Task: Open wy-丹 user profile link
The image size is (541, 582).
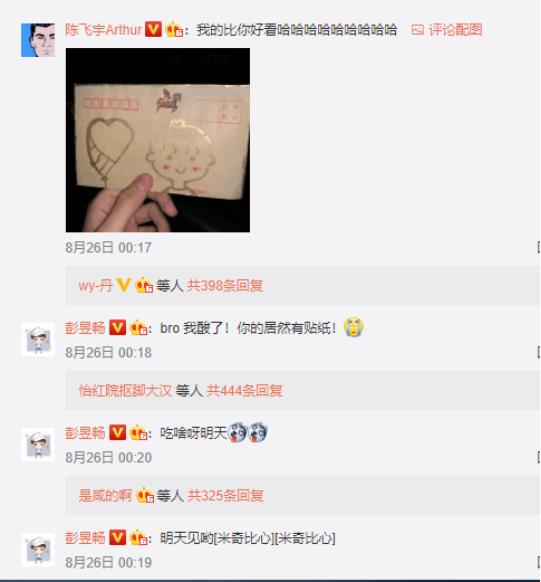Action: coord(95,285)
